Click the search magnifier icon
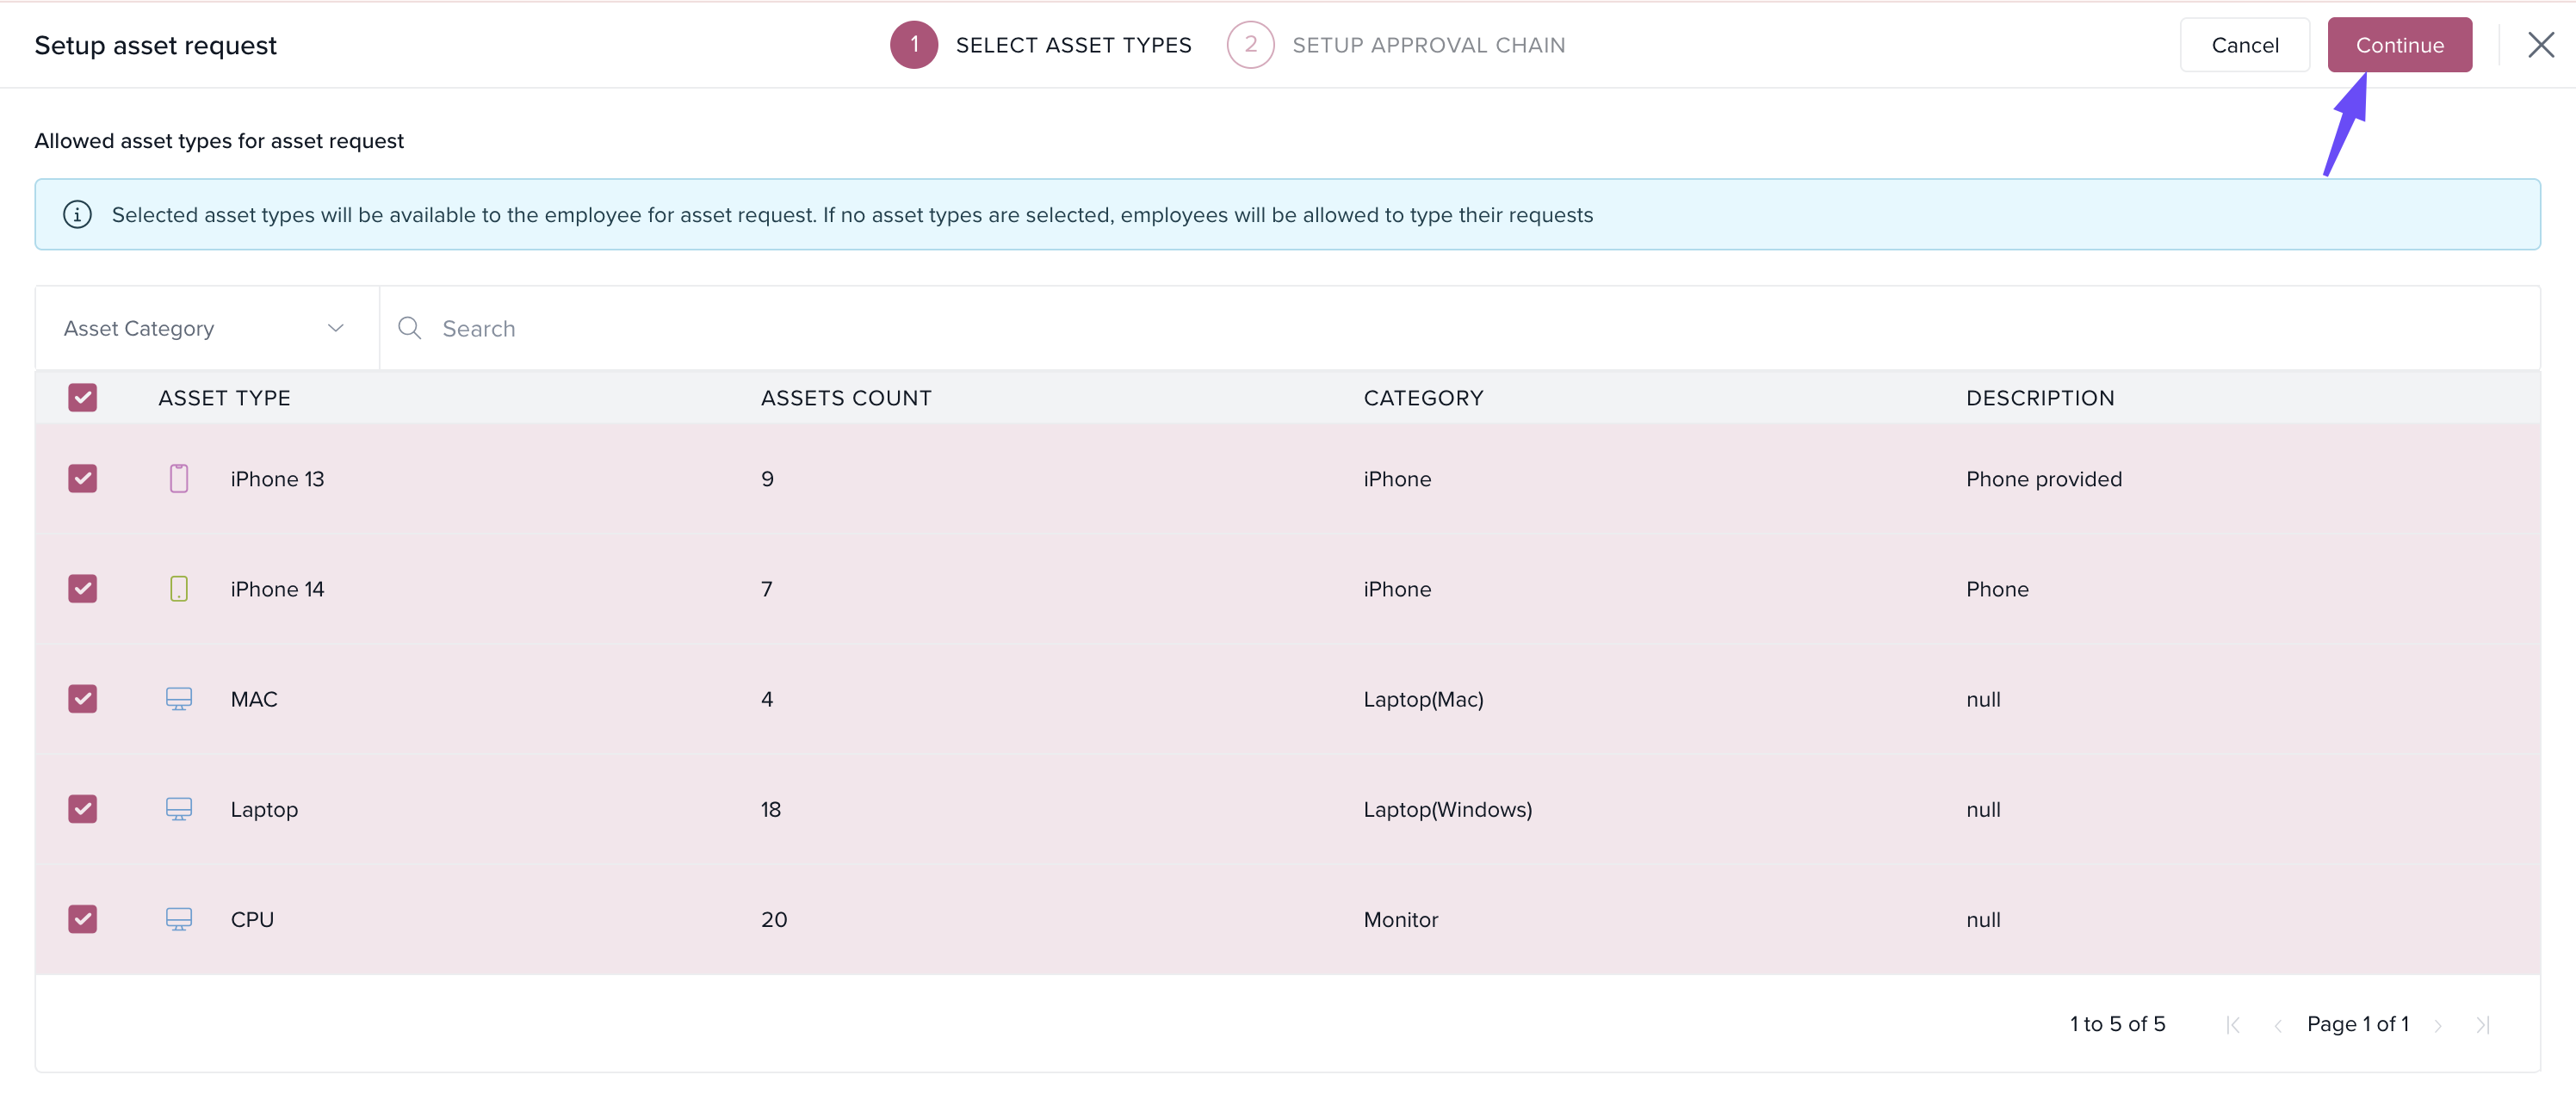 point(409,328)
